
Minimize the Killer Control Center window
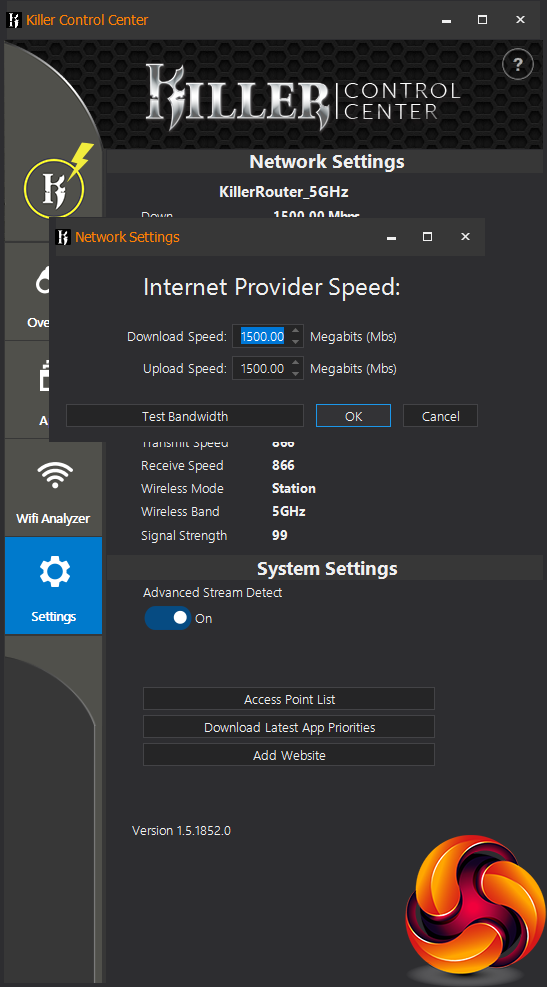(446, 20)
